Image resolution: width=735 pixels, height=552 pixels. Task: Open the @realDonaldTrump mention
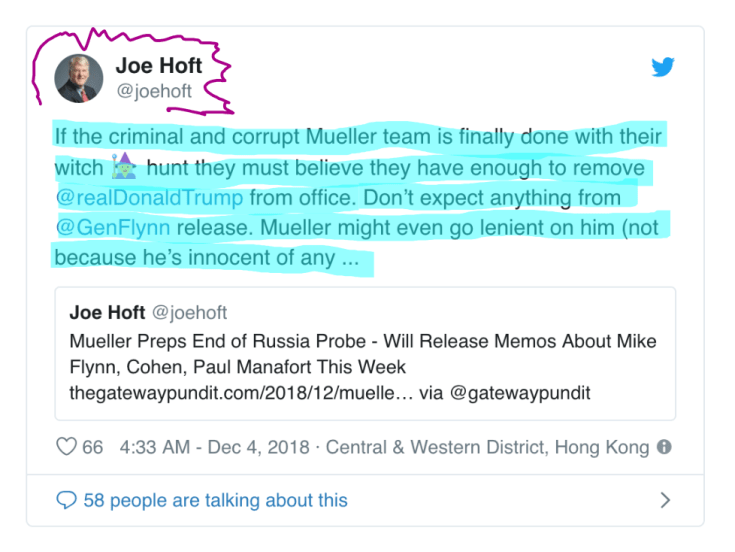pos(149,197)
